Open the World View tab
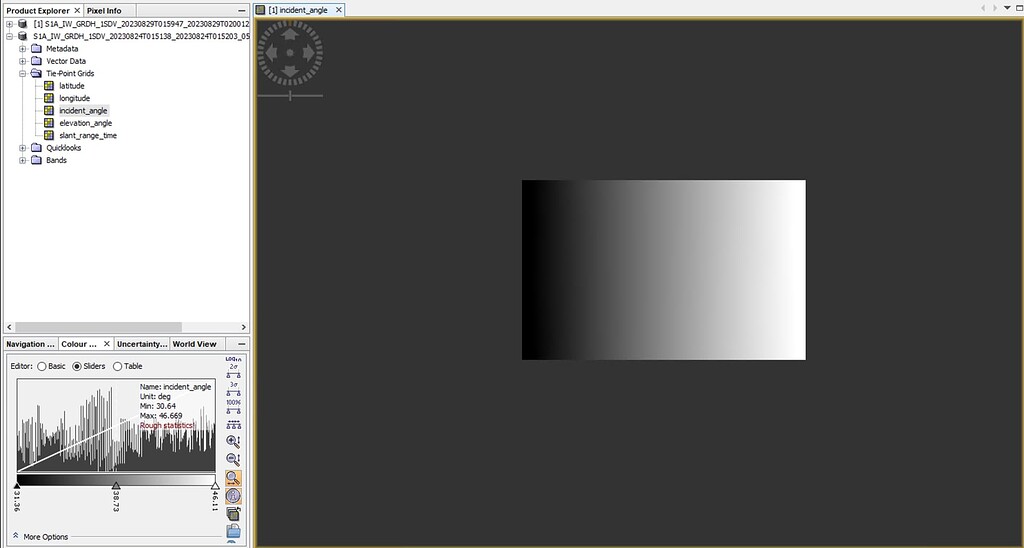This screenshot has width=1024, height=548. pos(194,344)
